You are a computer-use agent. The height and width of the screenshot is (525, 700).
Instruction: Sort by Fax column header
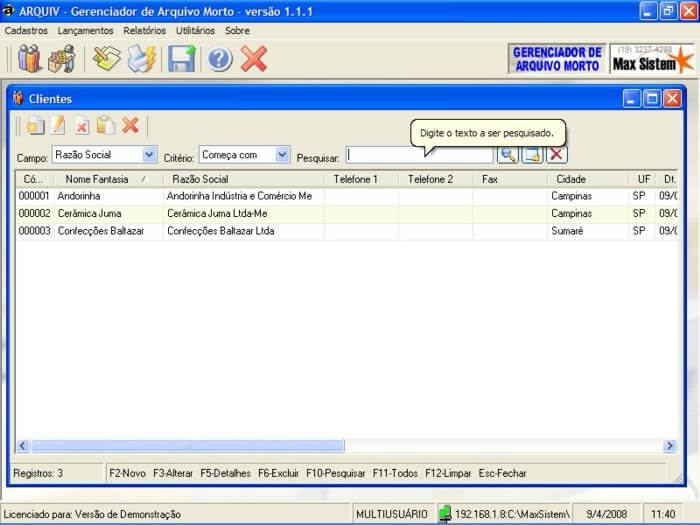pos(510,179)
